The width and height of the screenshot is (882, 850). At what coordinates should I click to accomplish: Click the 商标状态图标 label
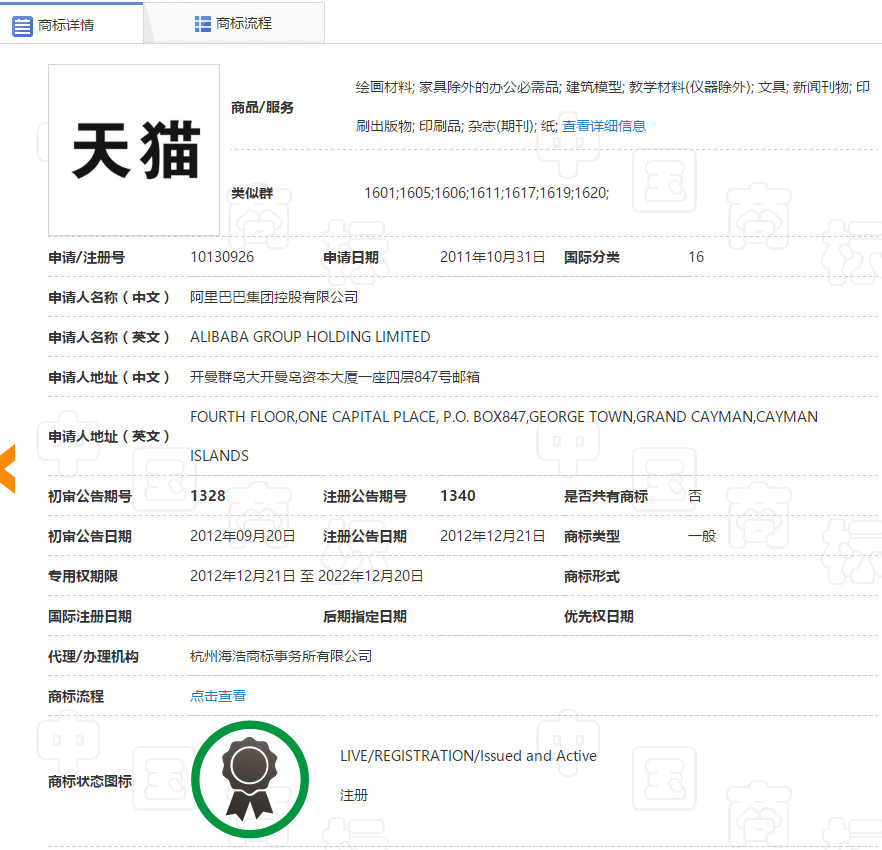tap(89, 781)
